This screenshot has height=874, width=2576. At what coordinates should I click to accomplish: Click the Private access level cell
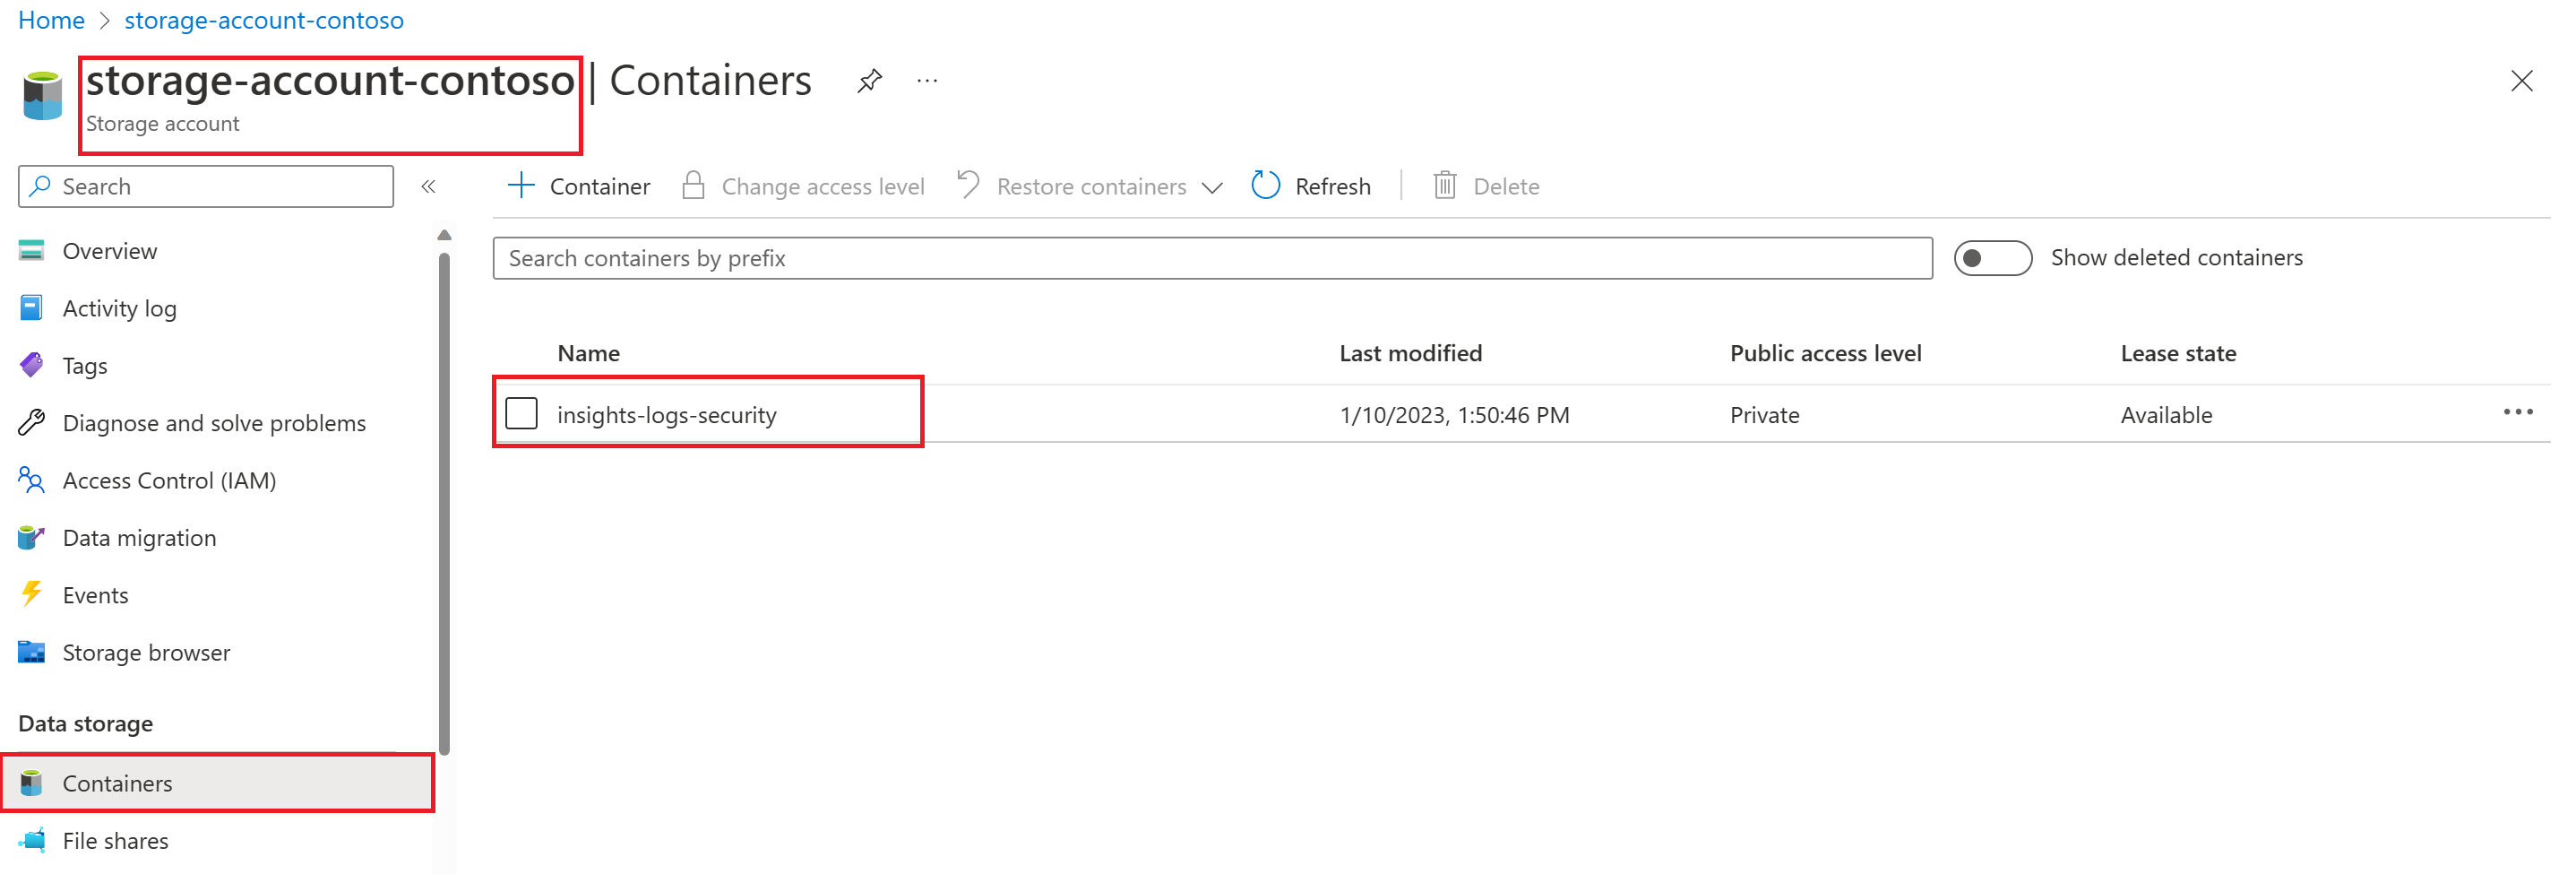1765,415
